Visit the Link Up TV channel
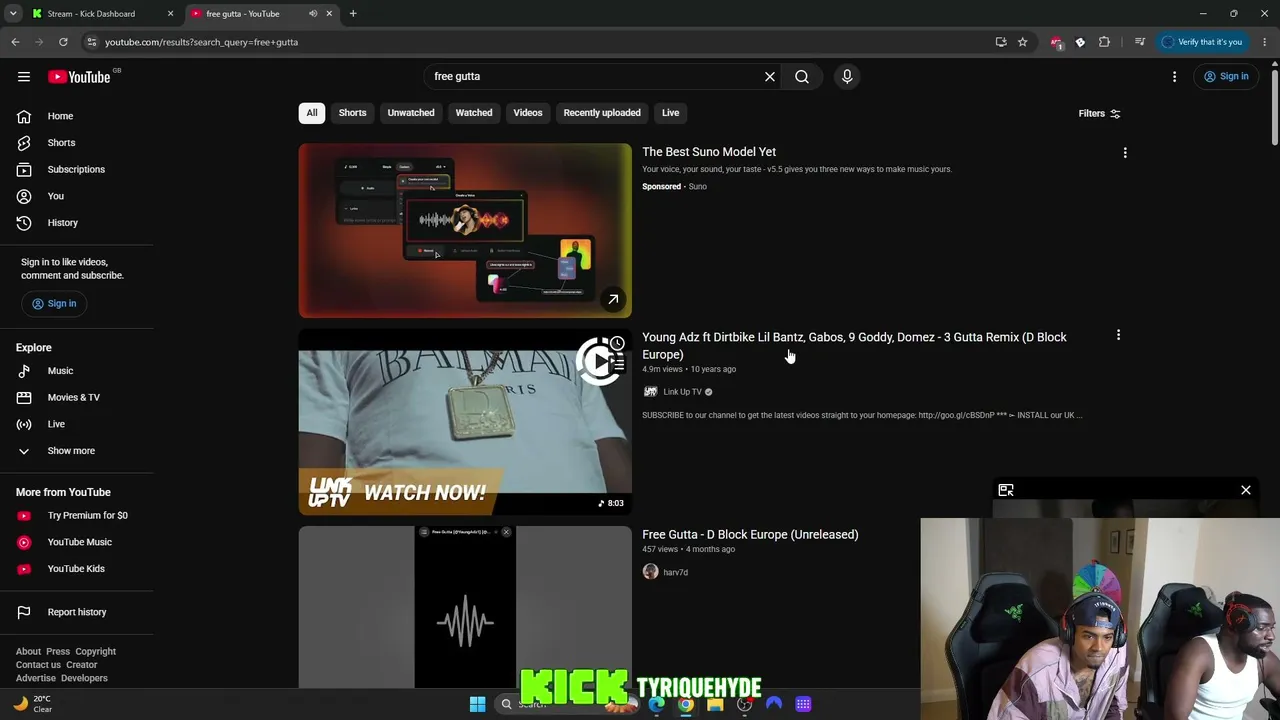Viewport: 1280px width, 720px height. [682, 392]
